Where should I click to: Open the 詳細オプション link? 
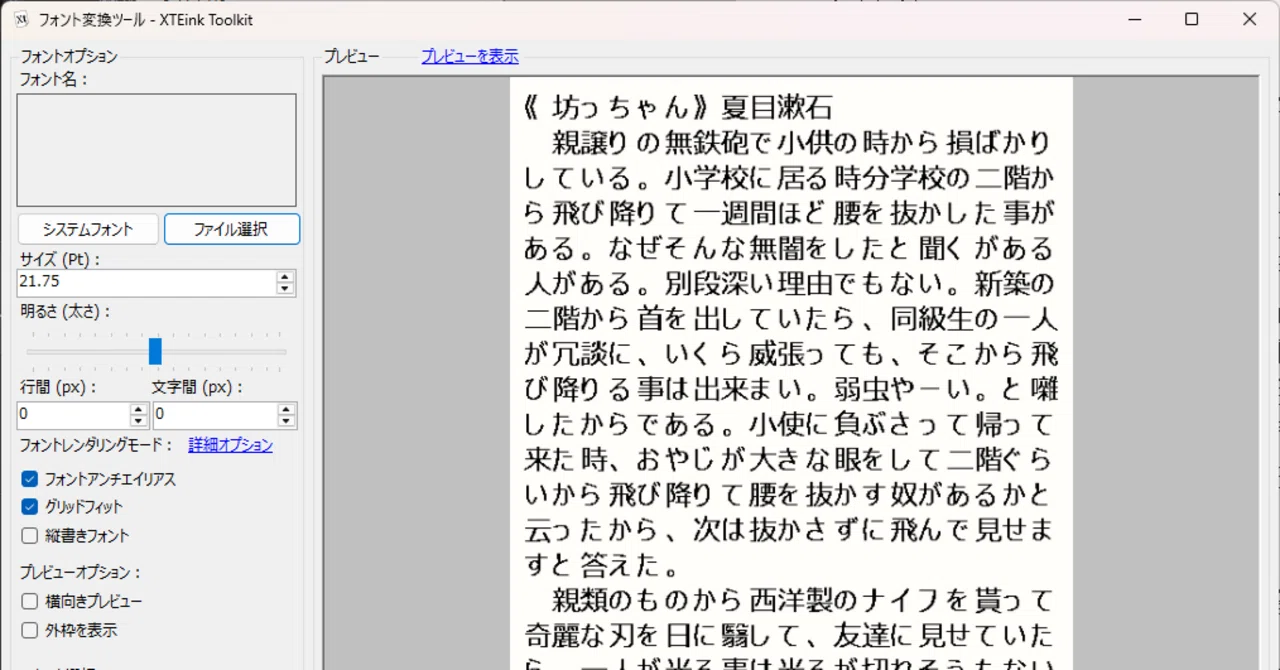click(230, 445)
